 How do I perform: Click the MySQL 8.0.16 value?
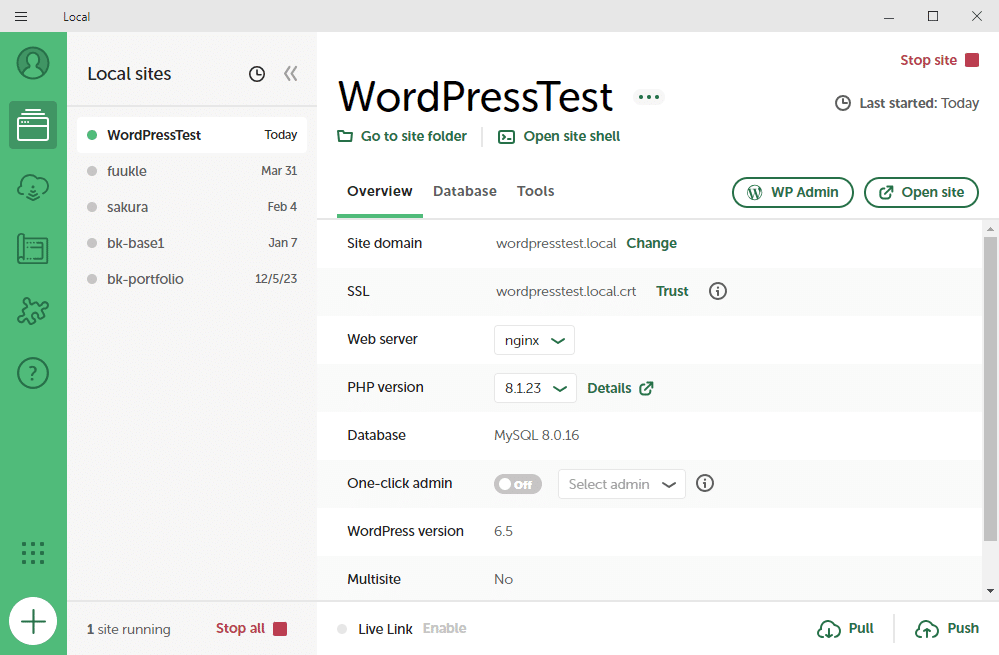click(536, 435)
